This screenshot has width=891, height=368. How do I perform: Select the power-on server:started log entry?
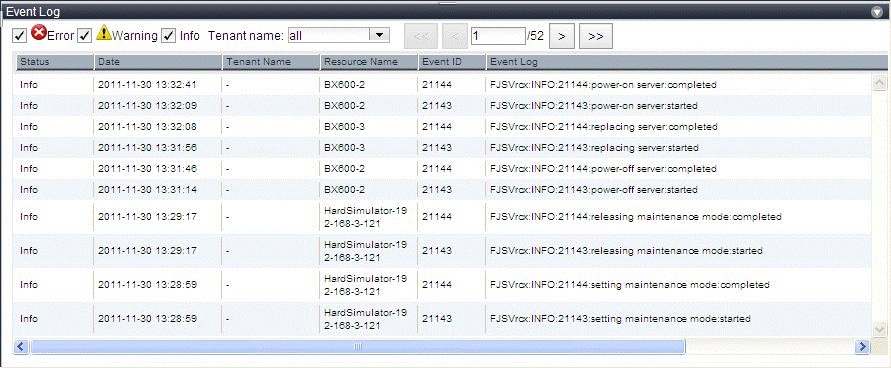click(594, 106)
